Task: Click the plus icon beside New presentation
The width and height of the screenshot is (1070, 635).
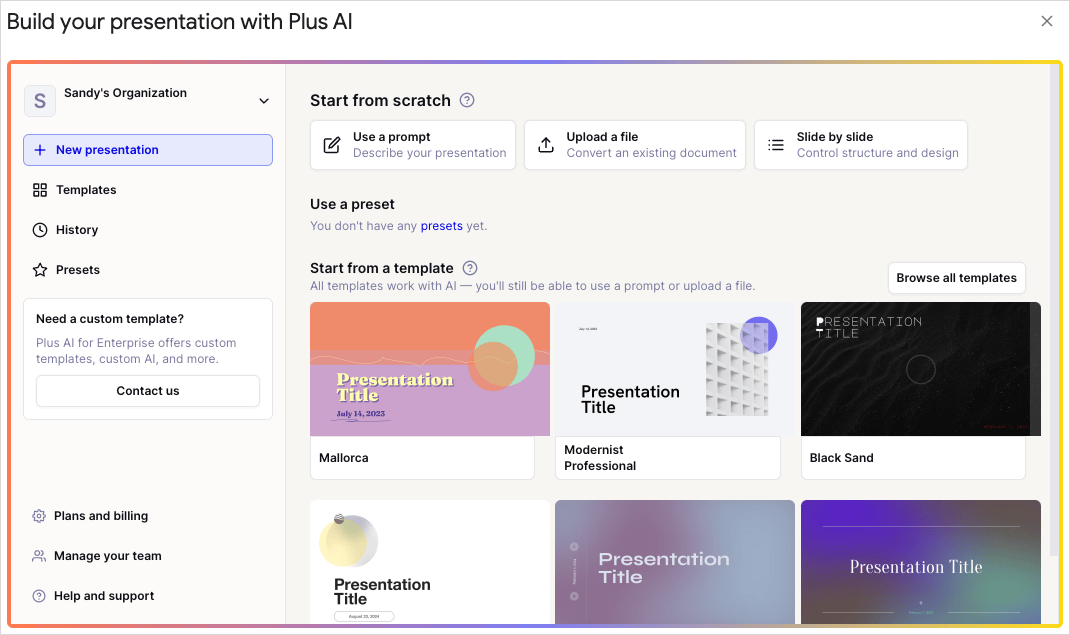Action: tap(40, 150)
